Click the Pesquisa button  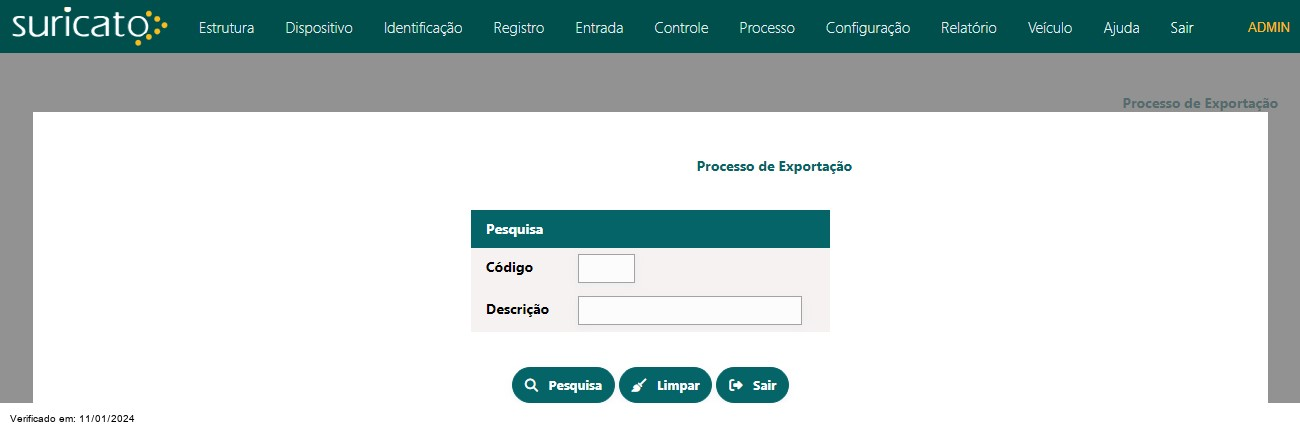[x=563, y=385]
